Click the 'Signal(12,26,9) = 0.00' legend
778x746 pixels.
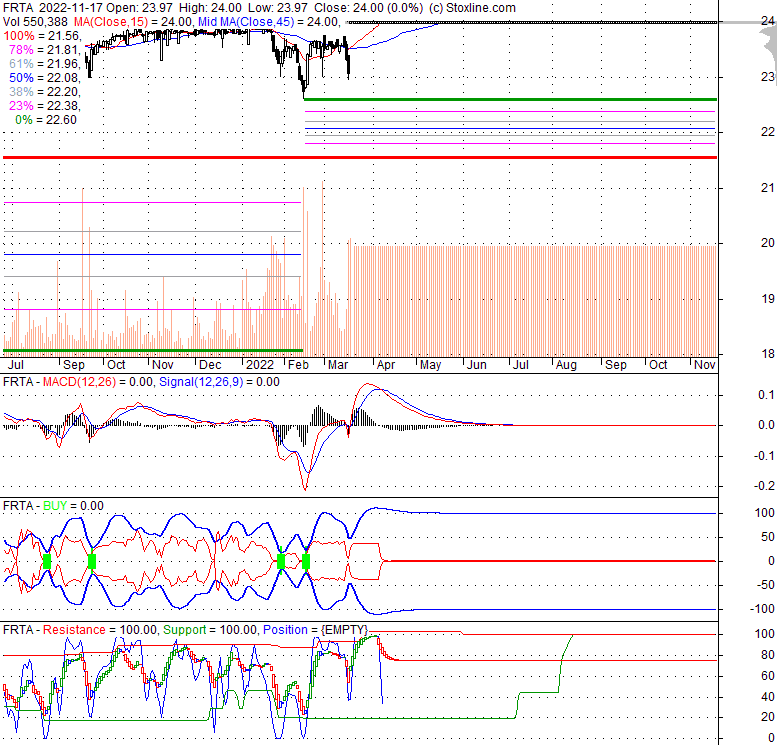tap(219, 382)
